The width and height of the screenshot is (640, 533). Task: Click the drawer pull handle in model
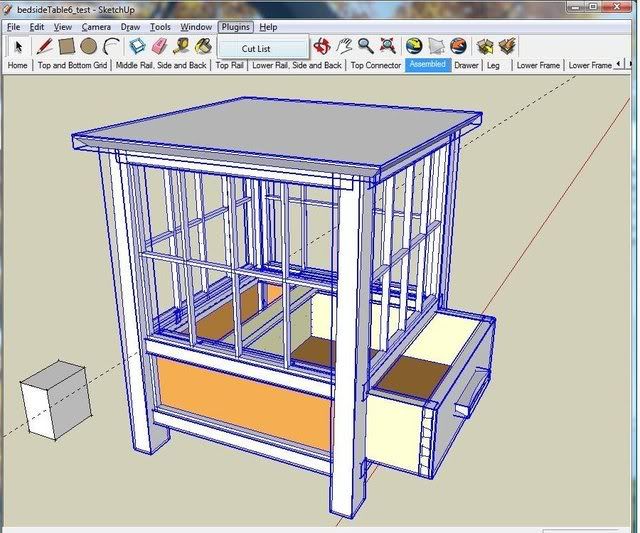pos(473,393)
